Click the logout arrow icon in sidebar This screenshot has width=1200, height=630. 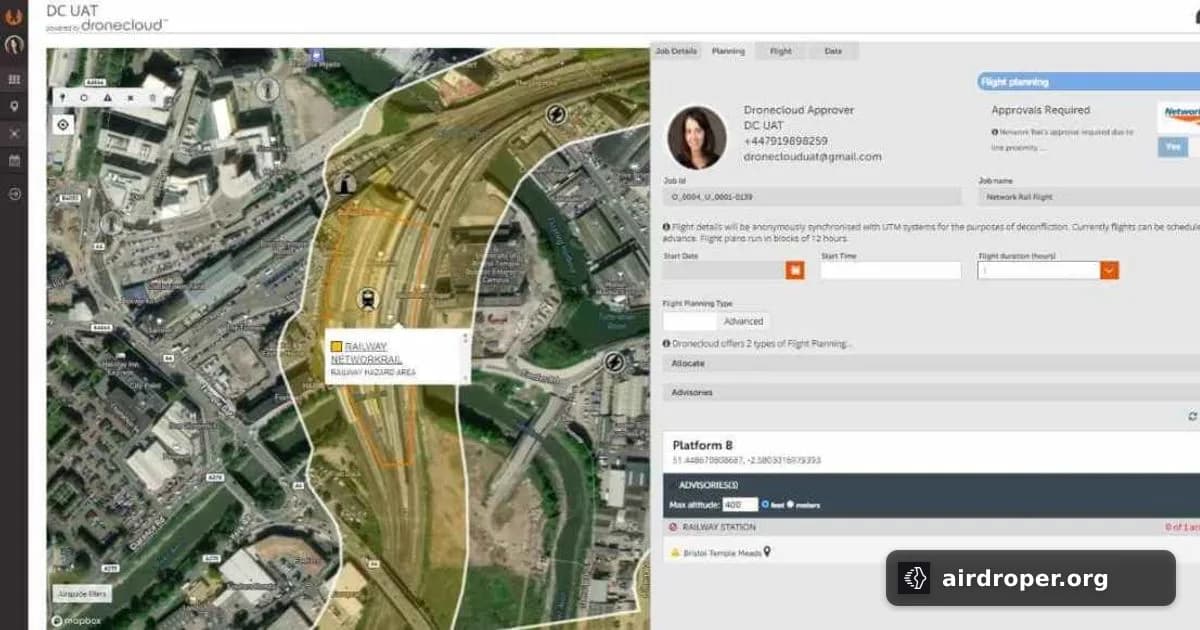click(14, 194)
